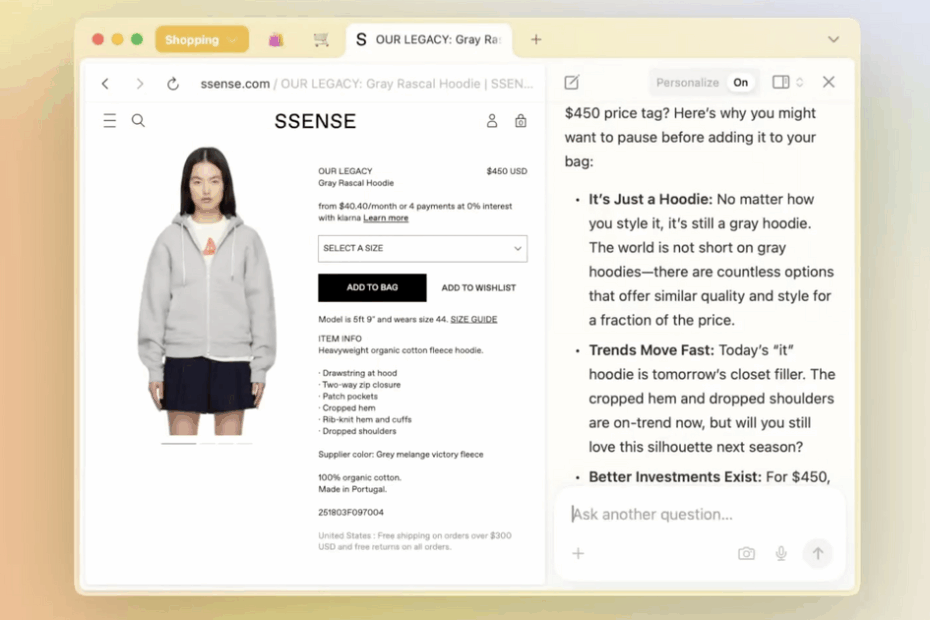Click the OUR LEGACY brand name

click(x=345, y=171)
